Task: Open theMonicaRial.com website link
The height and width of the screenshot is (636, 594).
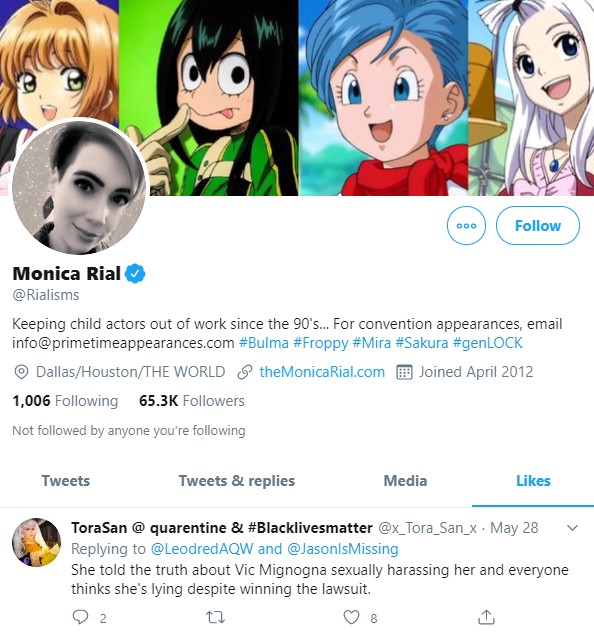Action: 322,372
